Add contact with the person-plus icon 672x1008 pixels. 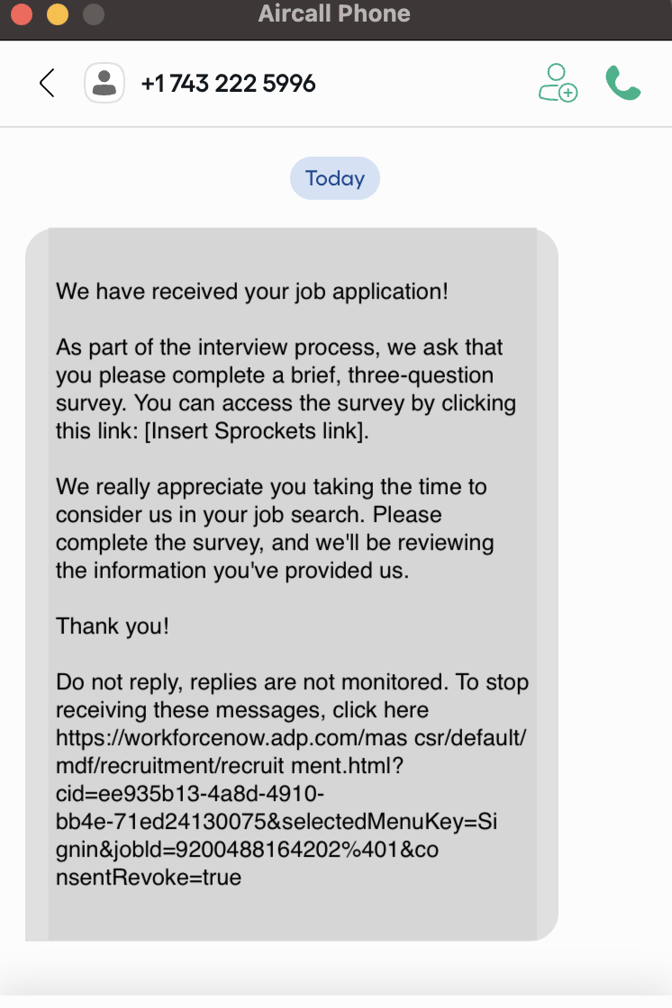pos(557,83)
